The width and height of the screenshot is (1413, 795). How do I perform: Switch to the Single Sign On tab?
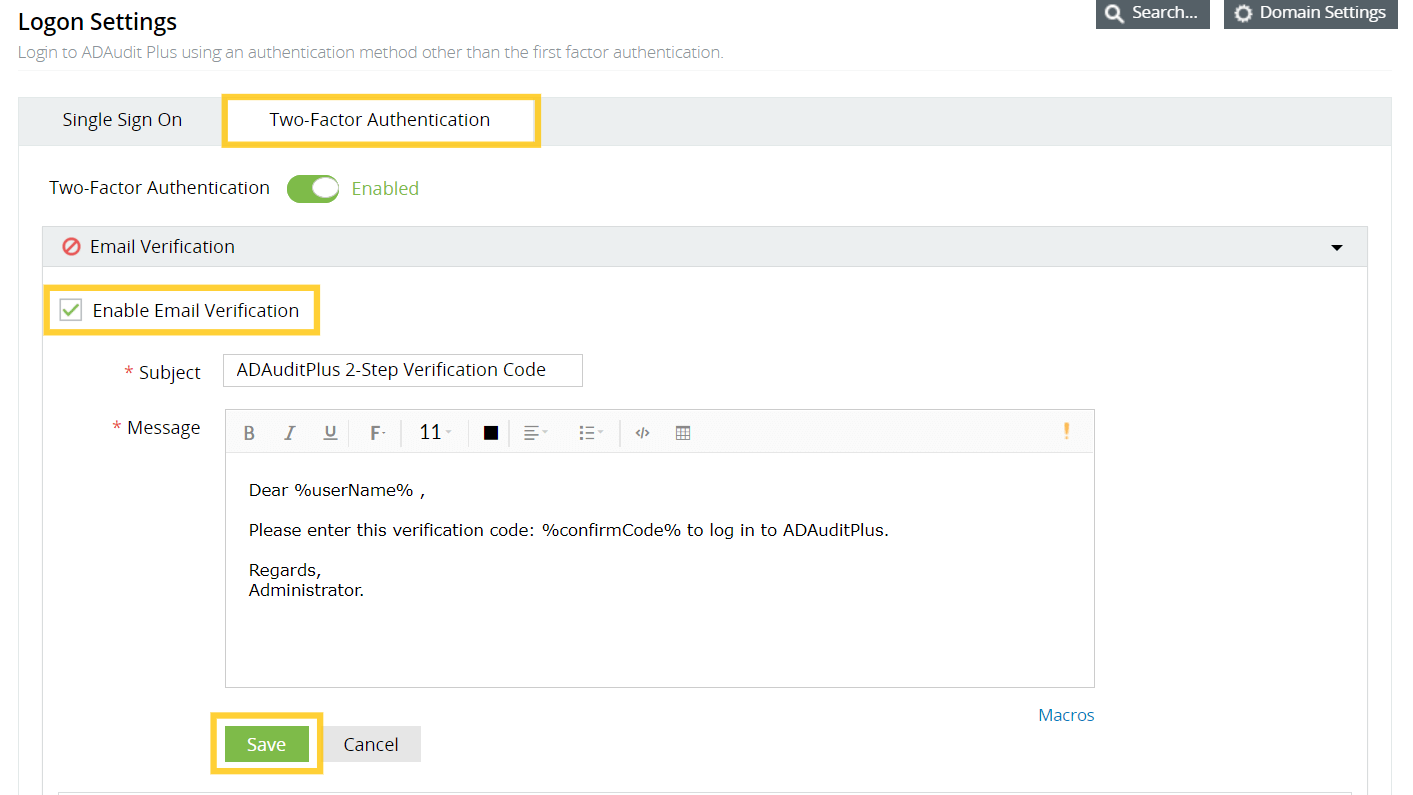click(122, 120)
